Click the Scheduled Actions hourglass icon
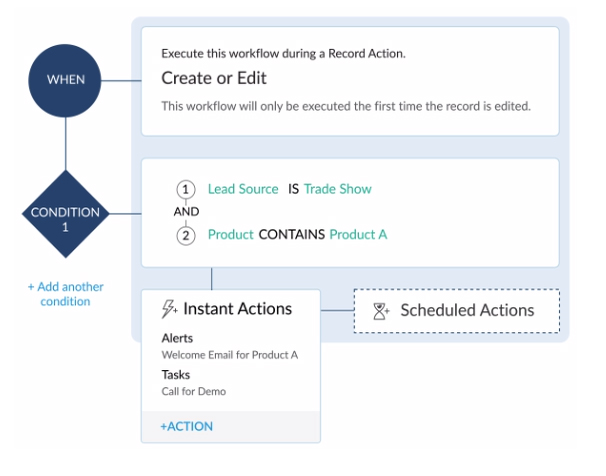The width and height of the screenshot is (606, 476). click(x=381, y=311)
